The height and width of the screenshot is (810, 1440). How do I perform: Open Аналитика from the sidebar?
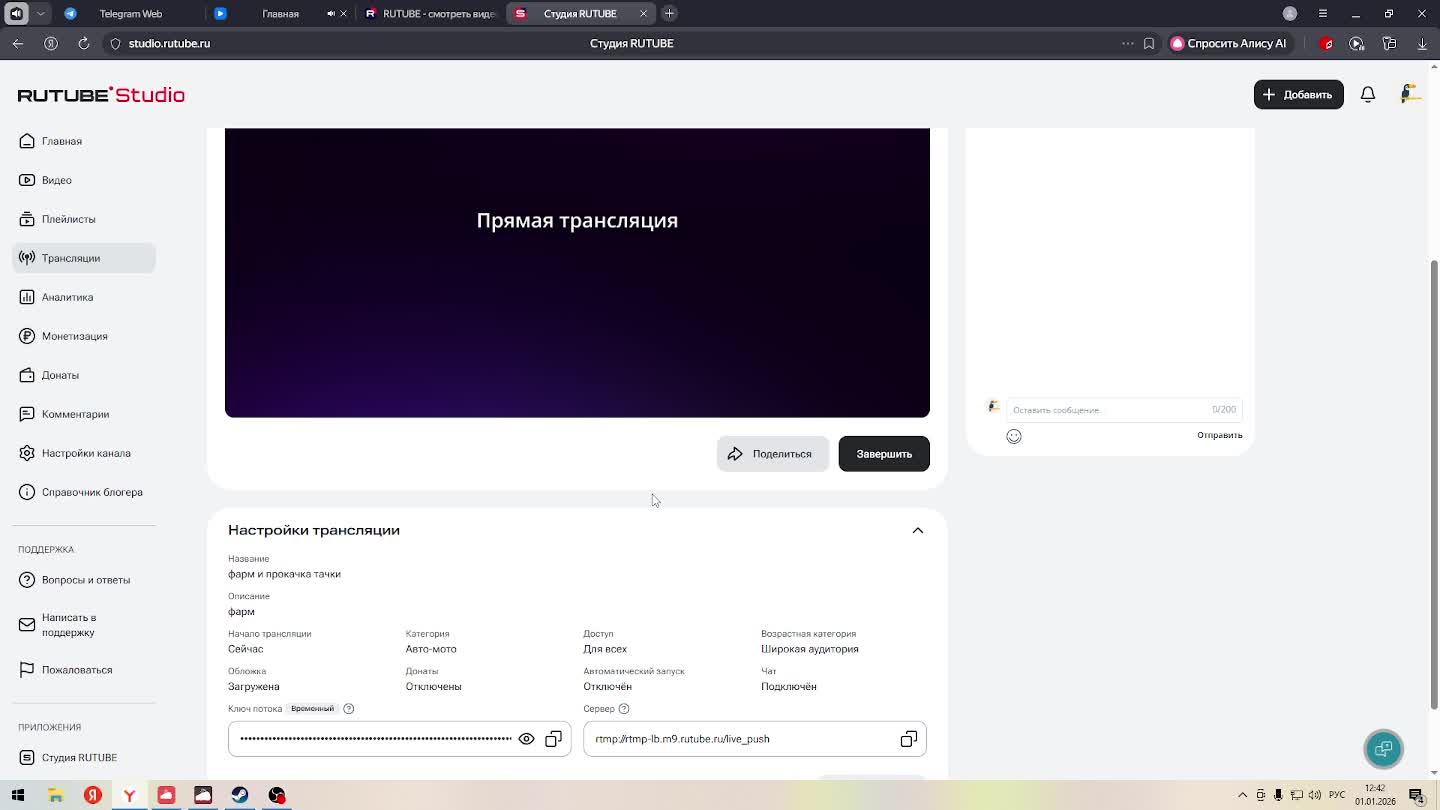click(84, 297)
